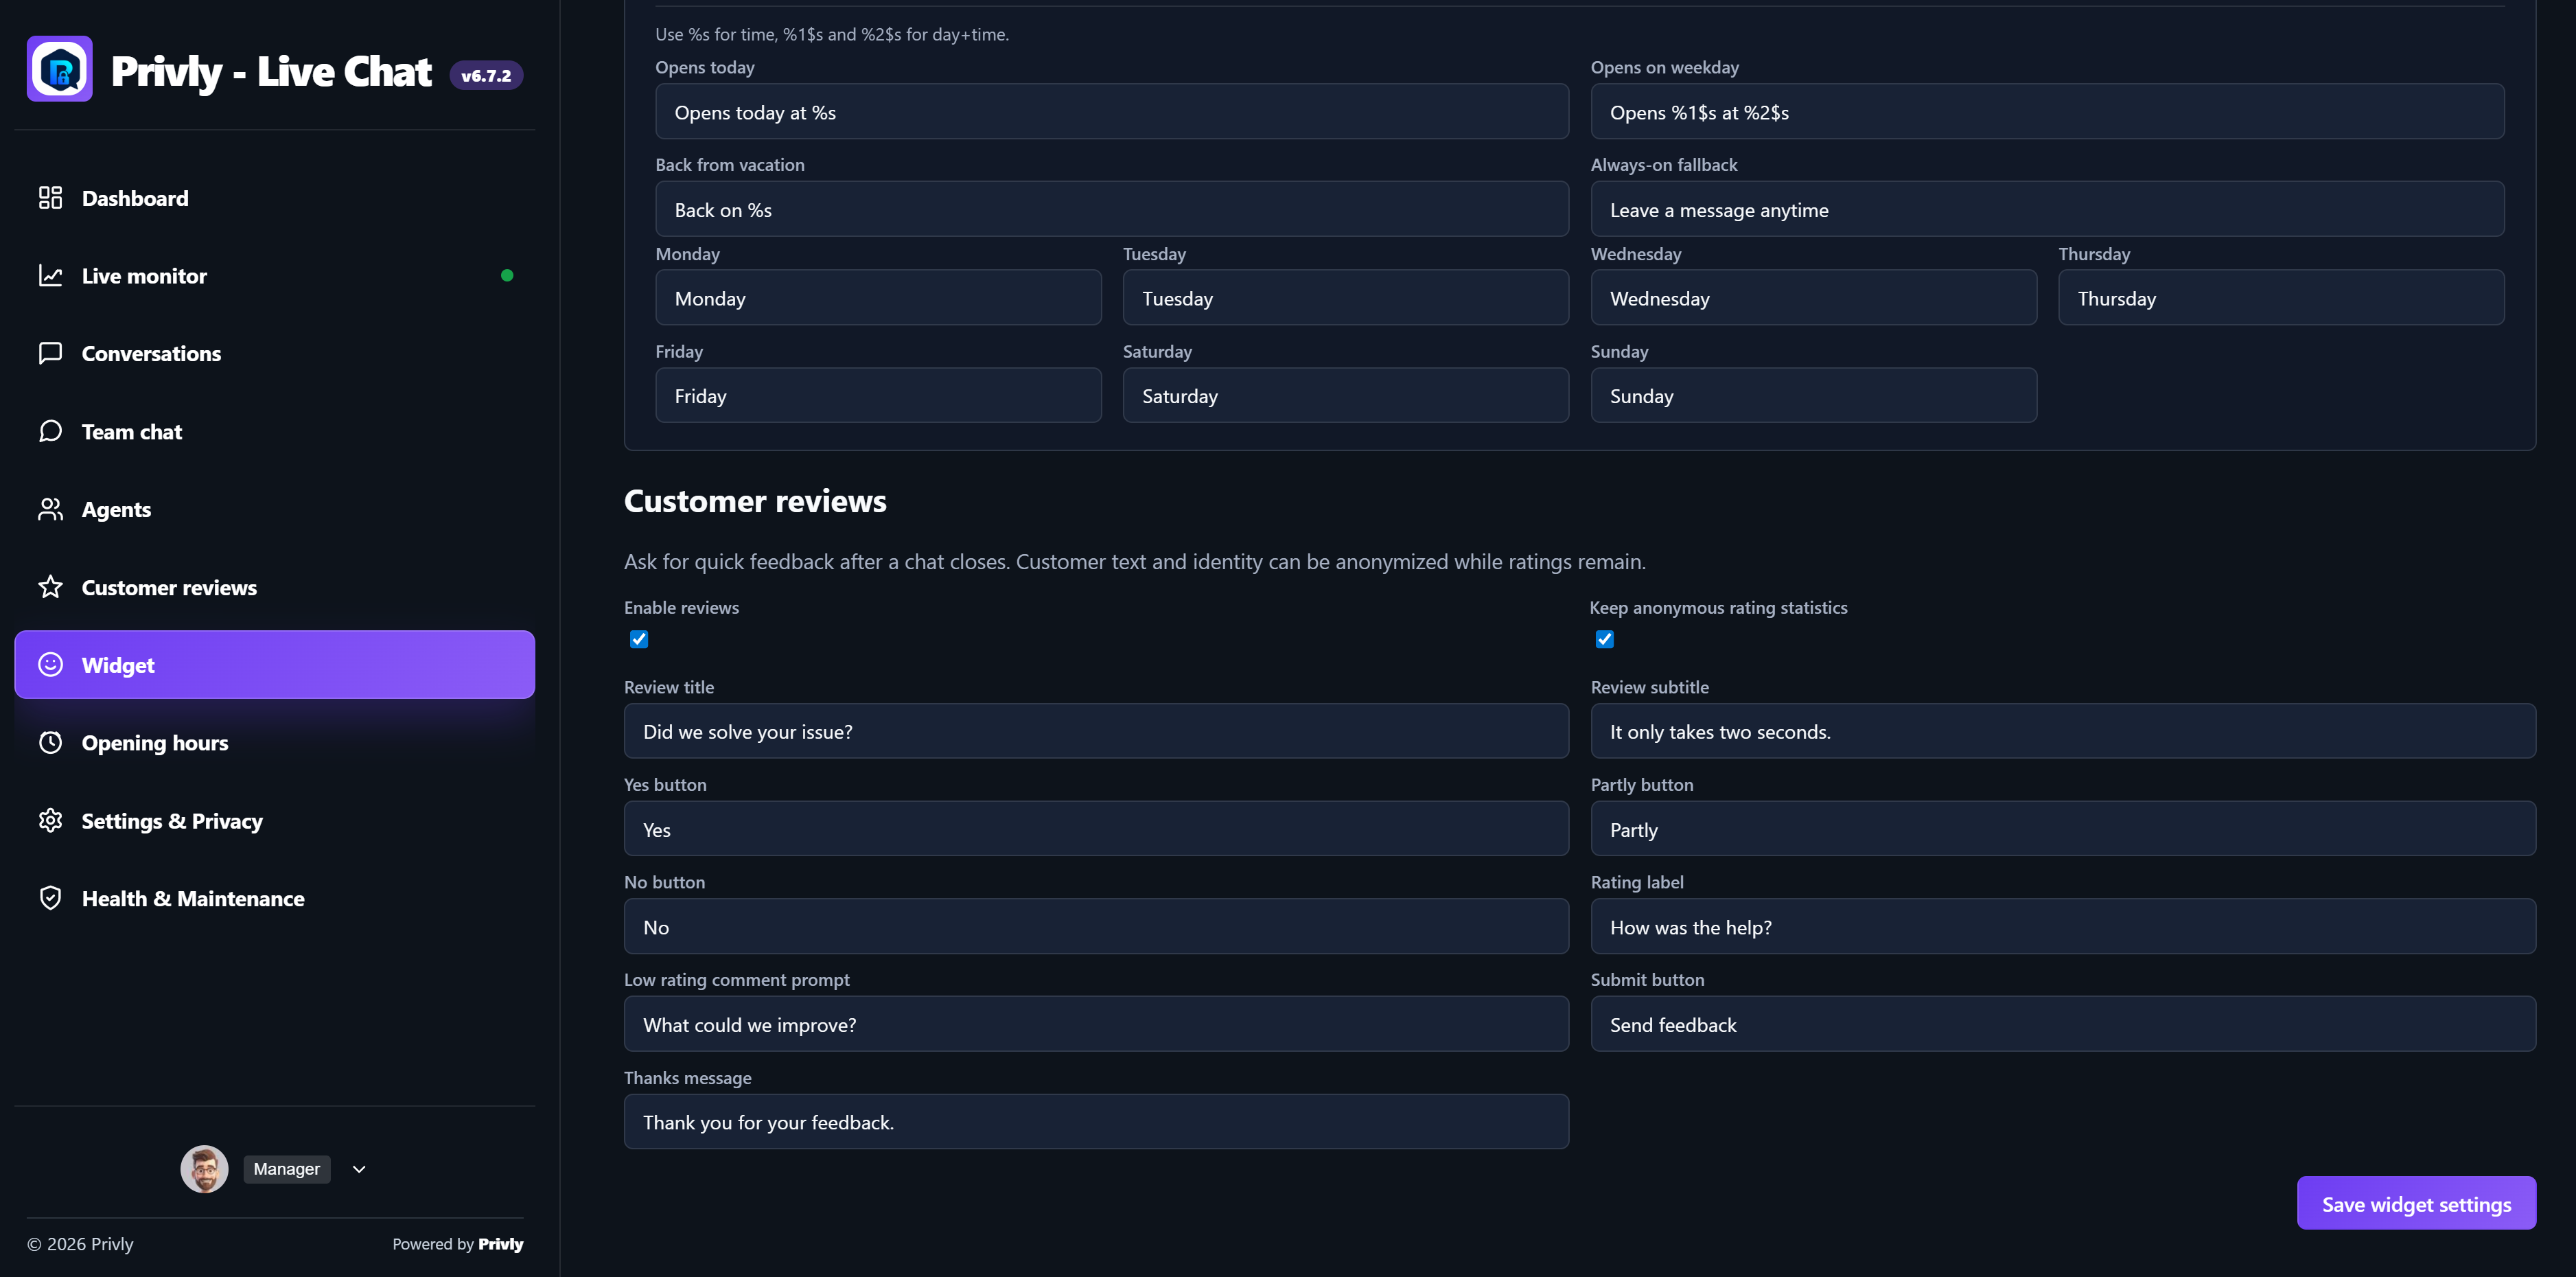Click the Conversations speech bubble icon

click(x=50, y=353)
